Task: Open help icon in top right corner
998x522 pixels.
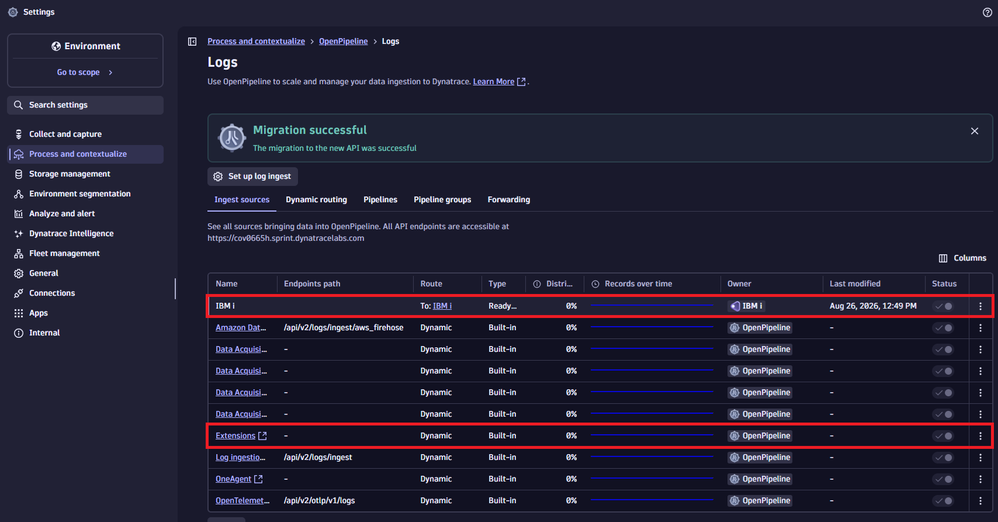Action: pos(987,12)
